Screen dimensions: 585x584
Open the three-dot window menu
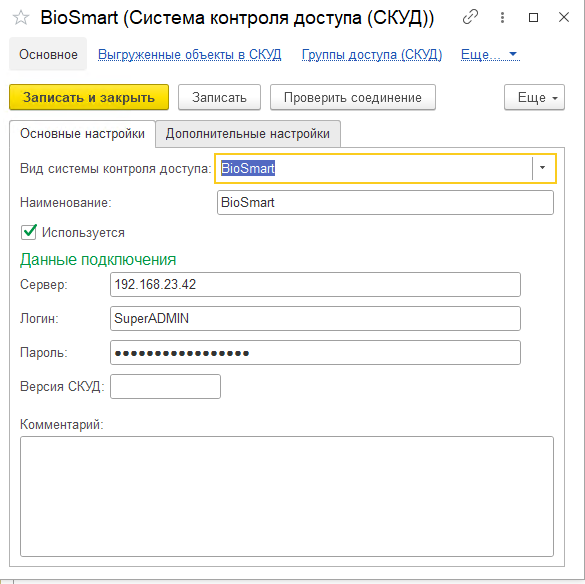(x=502, y=17)
